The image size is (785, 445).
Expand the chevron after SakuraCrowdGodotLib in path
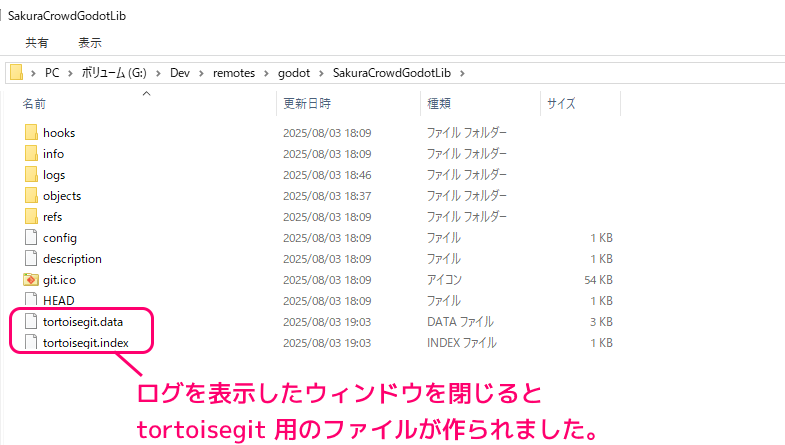pos(462,73)
